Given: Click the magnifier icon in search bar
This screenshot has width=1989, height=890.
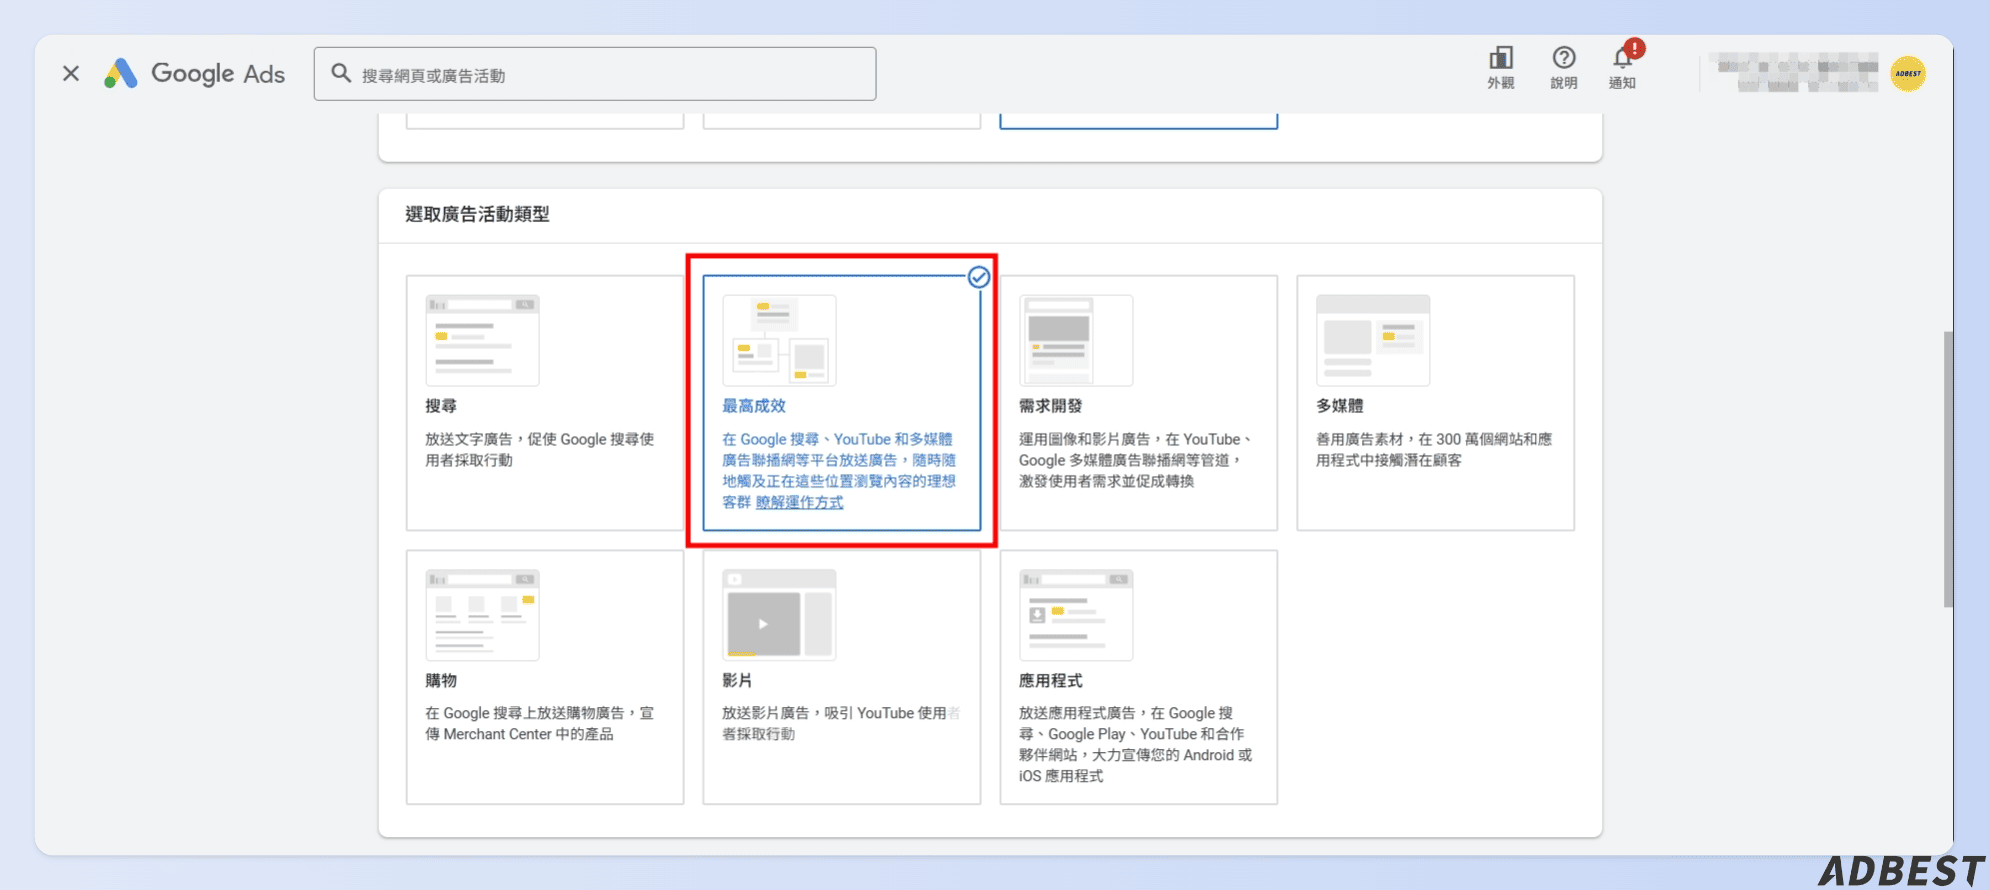Looking at the screenshot, I should 341,73.
